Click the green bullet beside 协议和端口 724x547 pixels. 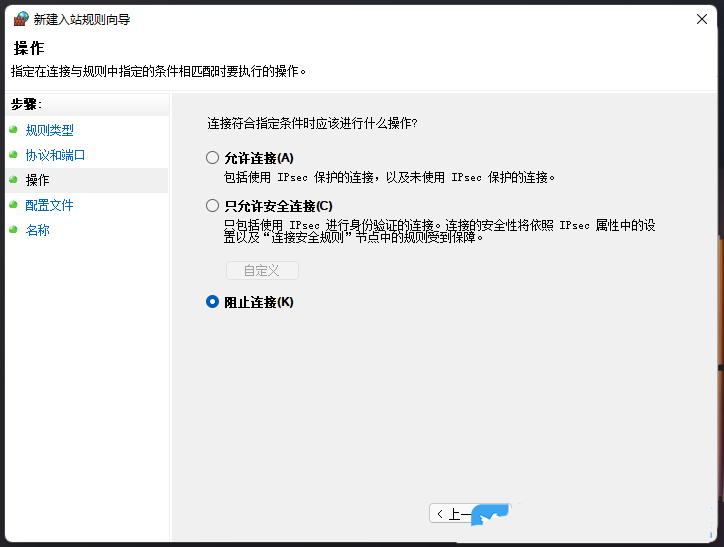pos(13,155)
